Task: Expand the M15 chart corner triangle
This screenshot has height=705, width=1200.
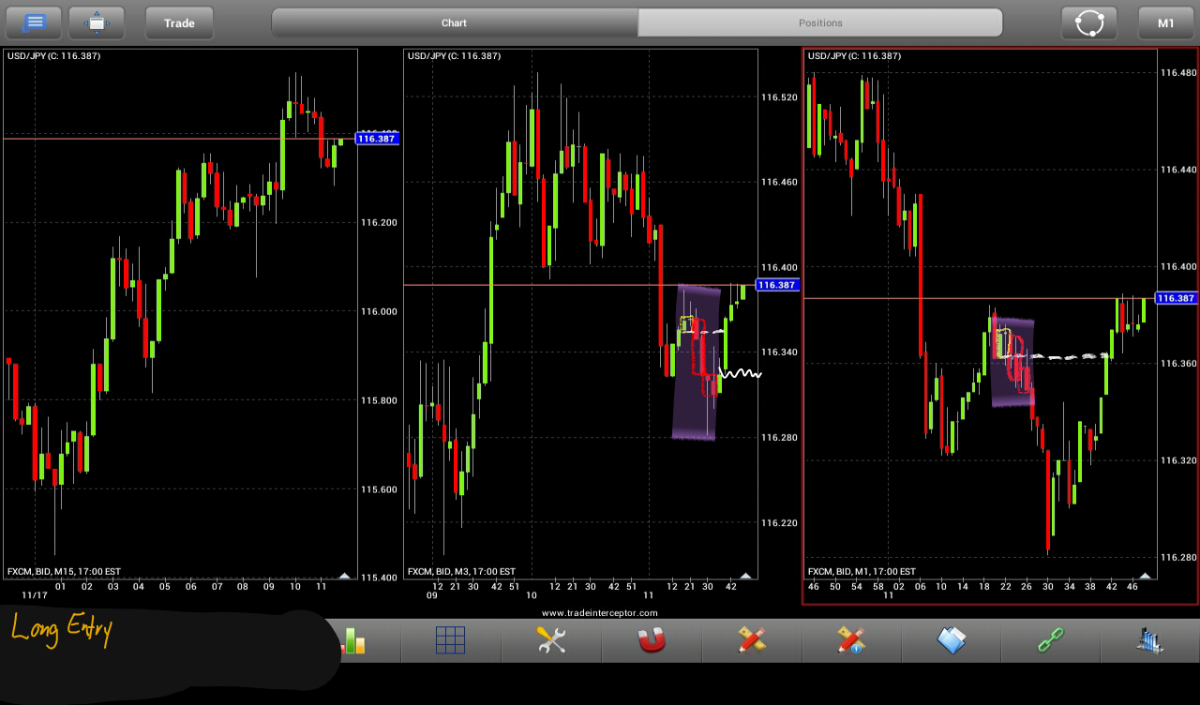Action: [x=345, y=575]
